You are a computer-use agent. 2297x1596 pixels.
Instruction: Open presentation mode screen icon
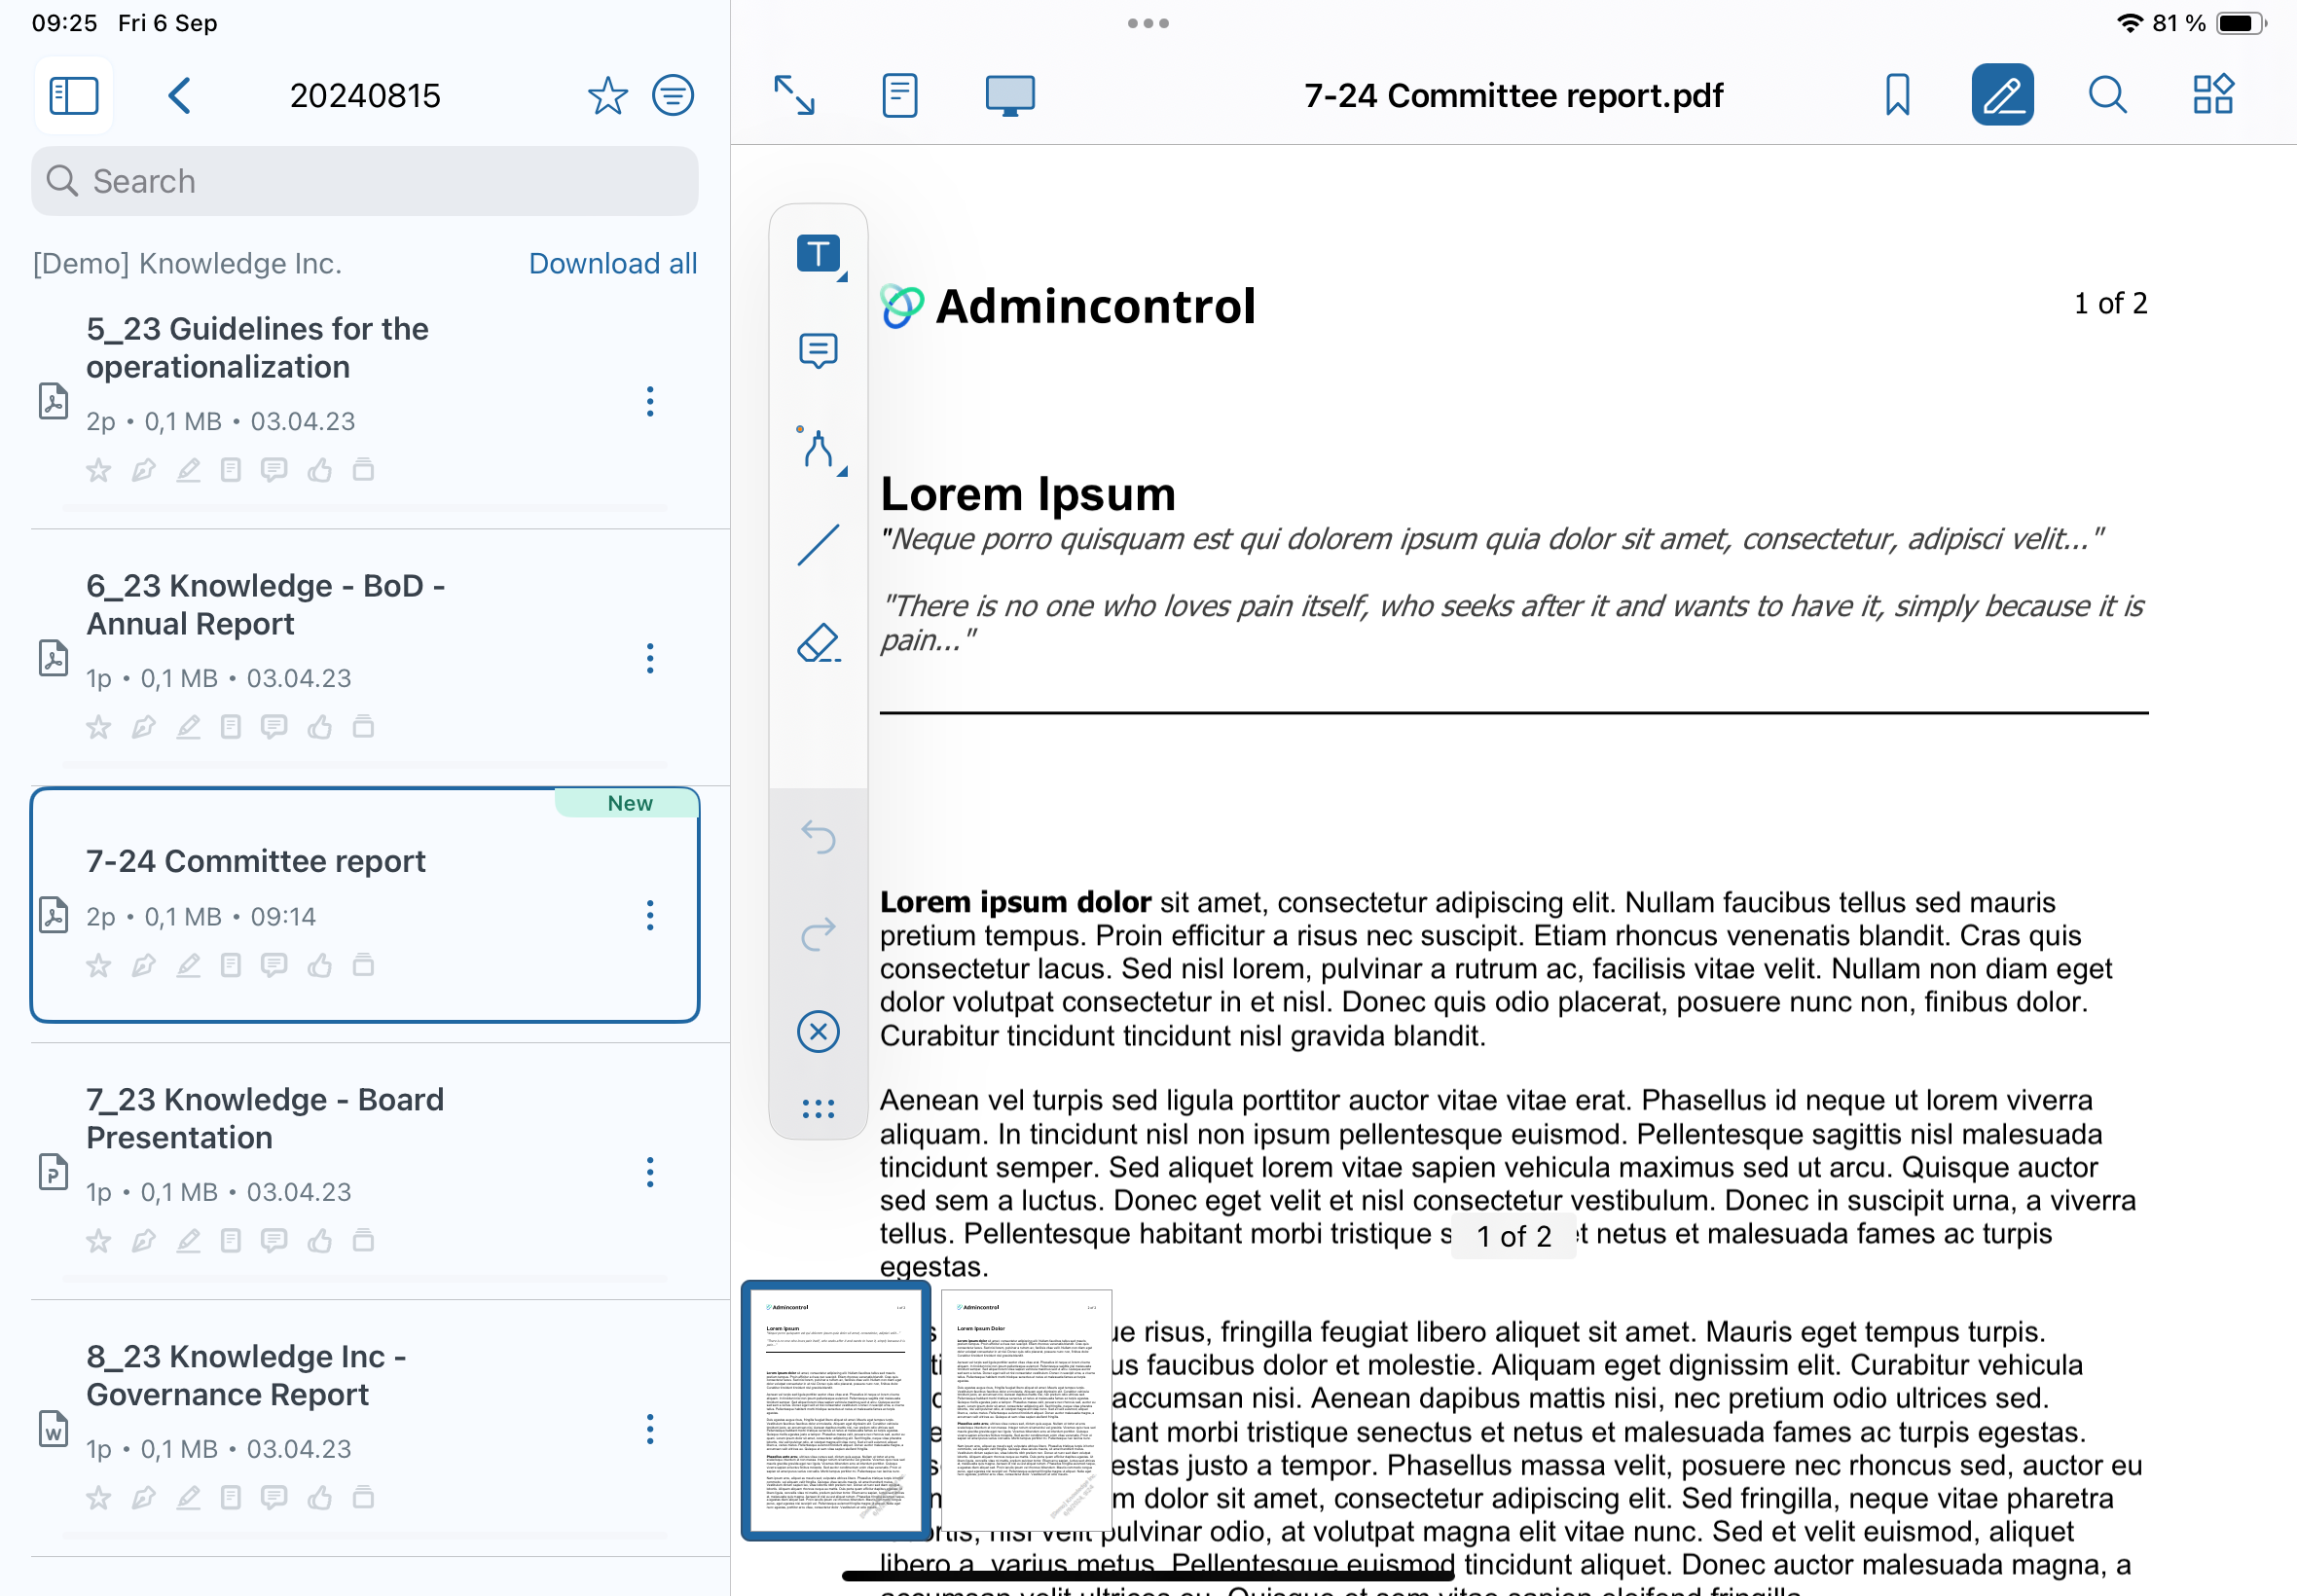coord(1009,96)
